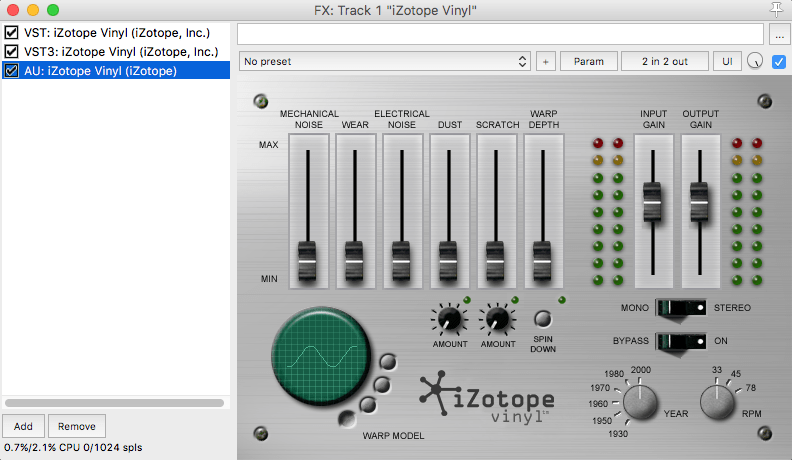
Task: Click the plus button beside presets
Action: (546, 62)
